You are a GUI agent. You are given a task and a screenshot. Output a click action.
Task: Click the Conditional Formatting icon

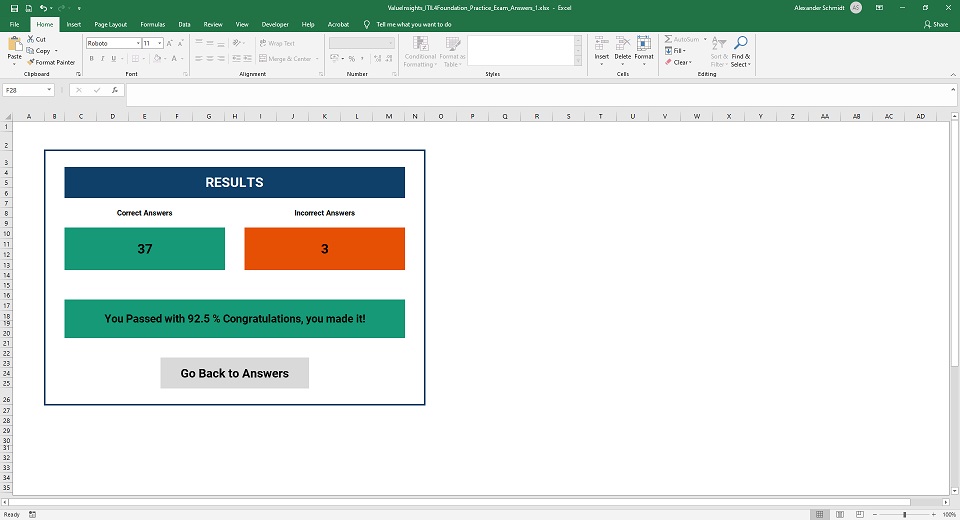[x=420, y=44]
